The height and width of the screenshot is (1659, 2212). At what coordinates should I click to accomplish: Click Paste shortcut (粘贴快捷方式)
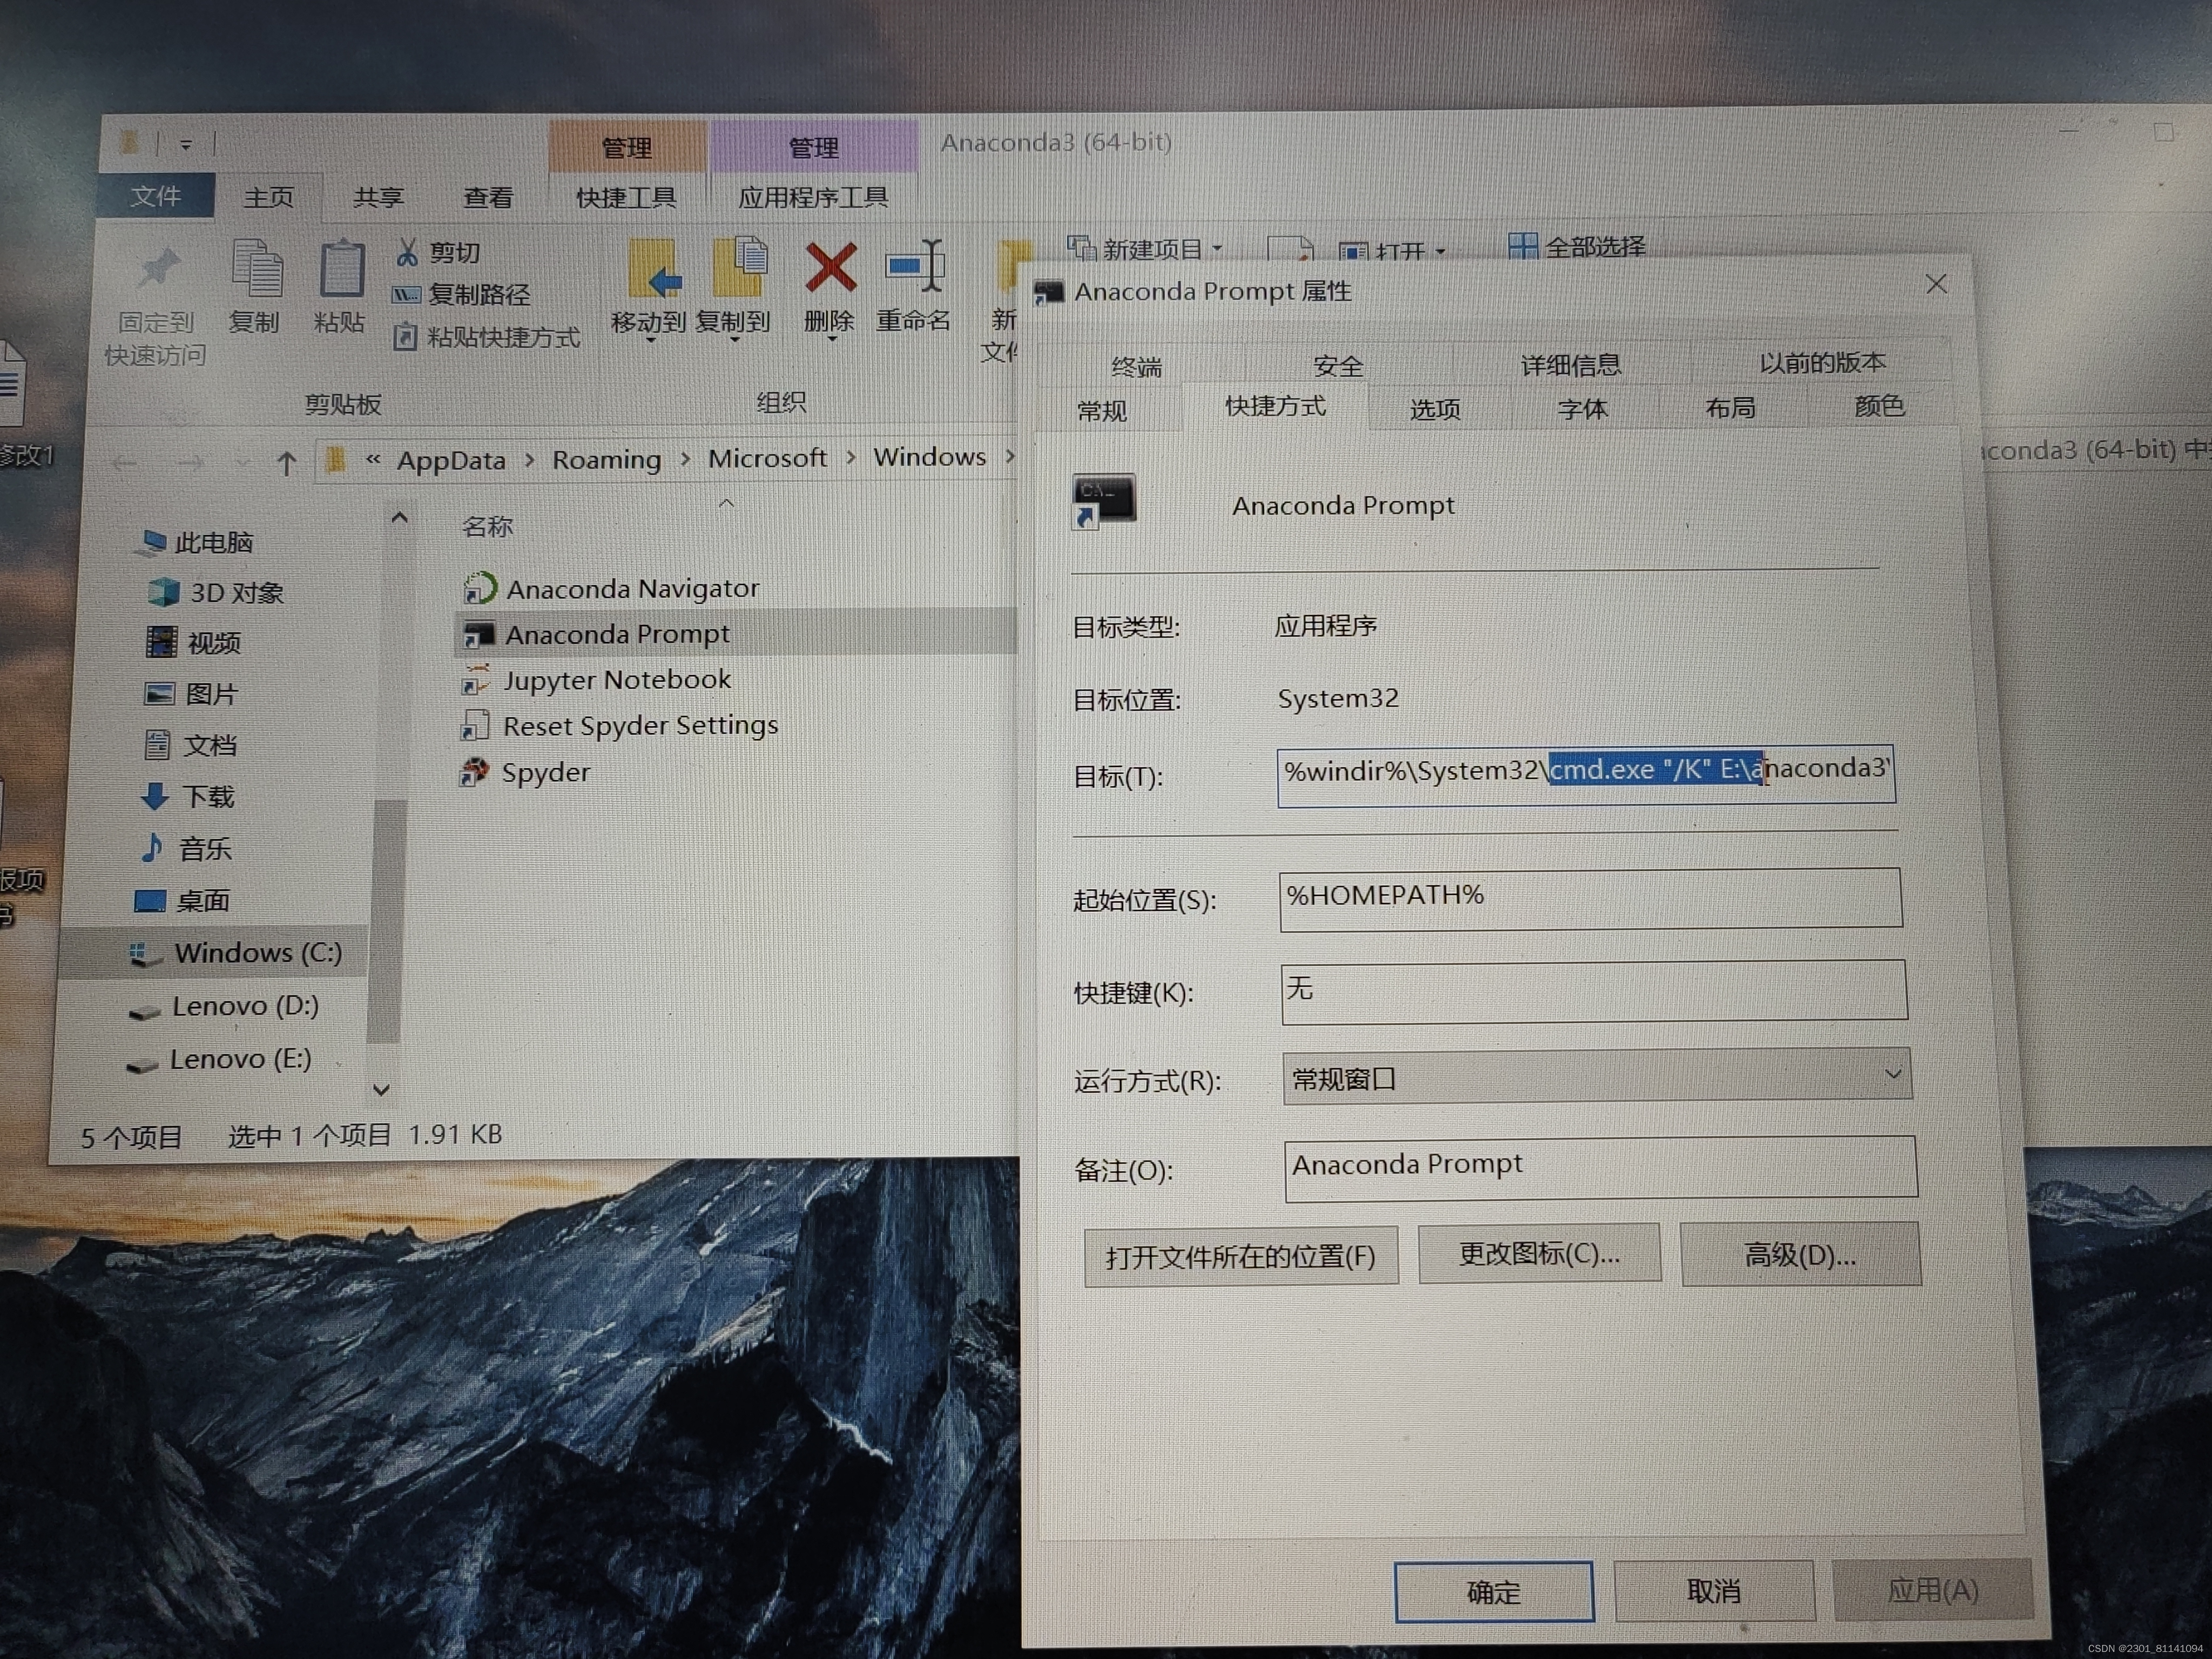point(487,337)
